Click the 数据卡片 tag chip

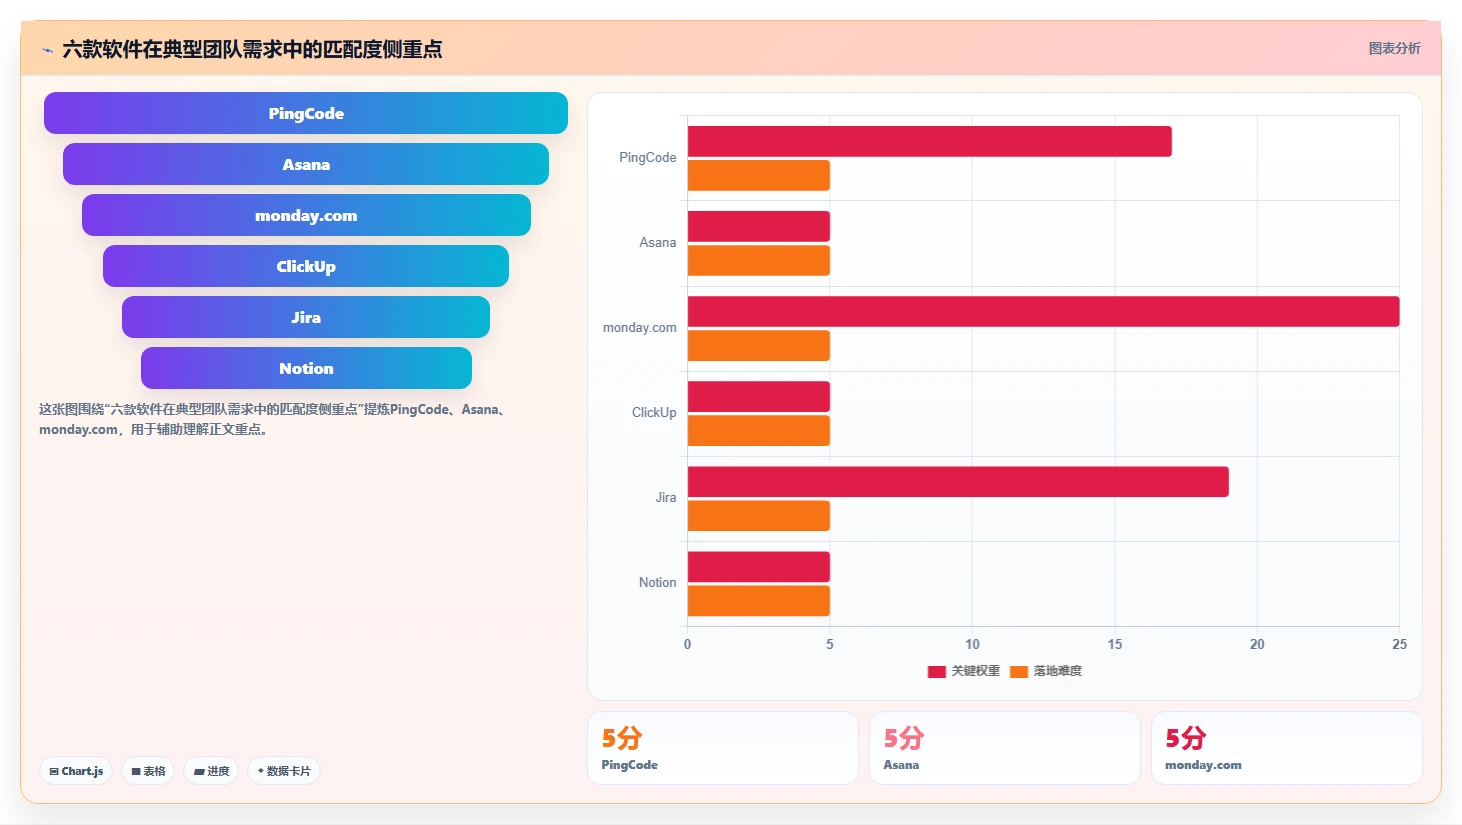coord(284,771)
